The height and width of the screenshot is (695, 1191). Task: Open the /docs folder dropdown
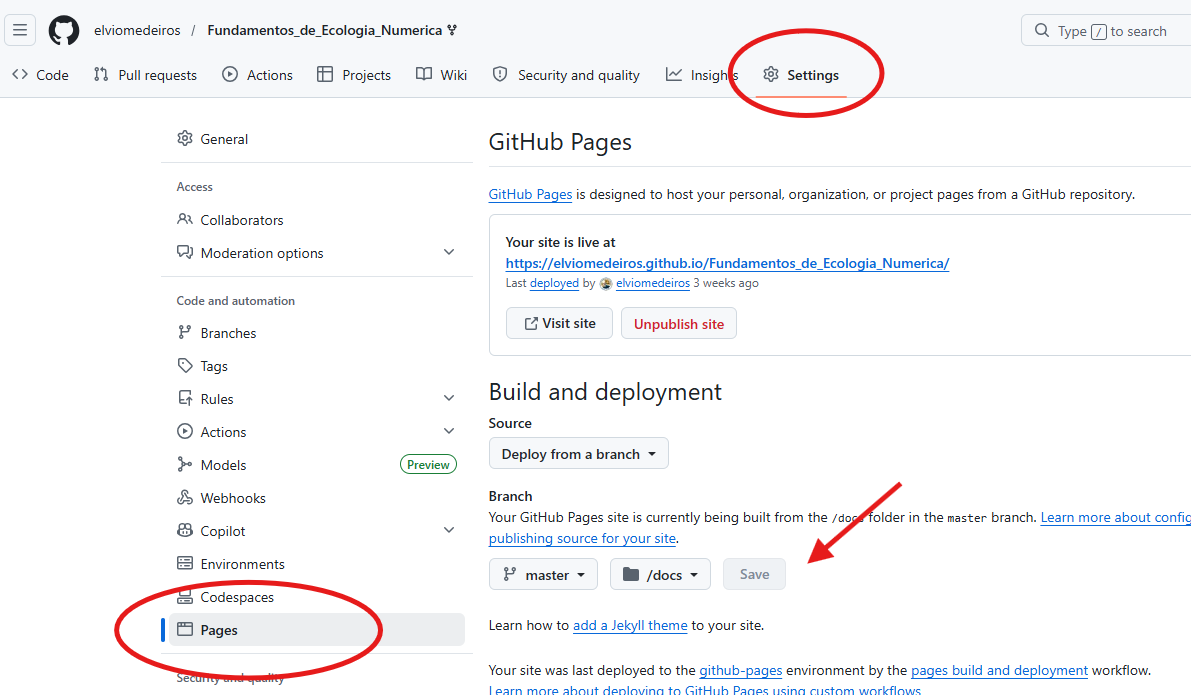(x=660, y=574)
